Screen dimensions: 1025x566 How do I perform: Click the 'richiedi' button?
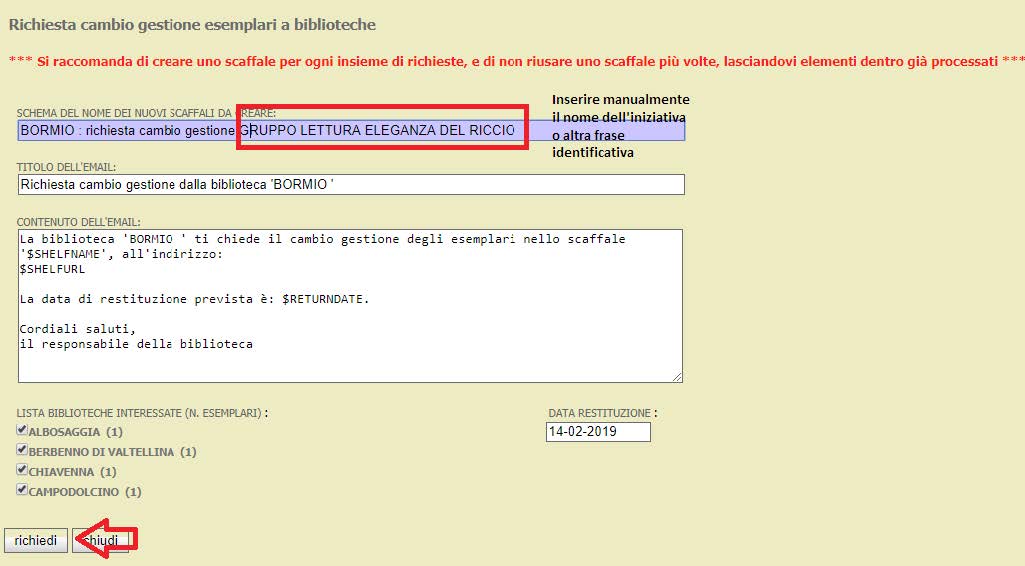(x=36, y=540)
